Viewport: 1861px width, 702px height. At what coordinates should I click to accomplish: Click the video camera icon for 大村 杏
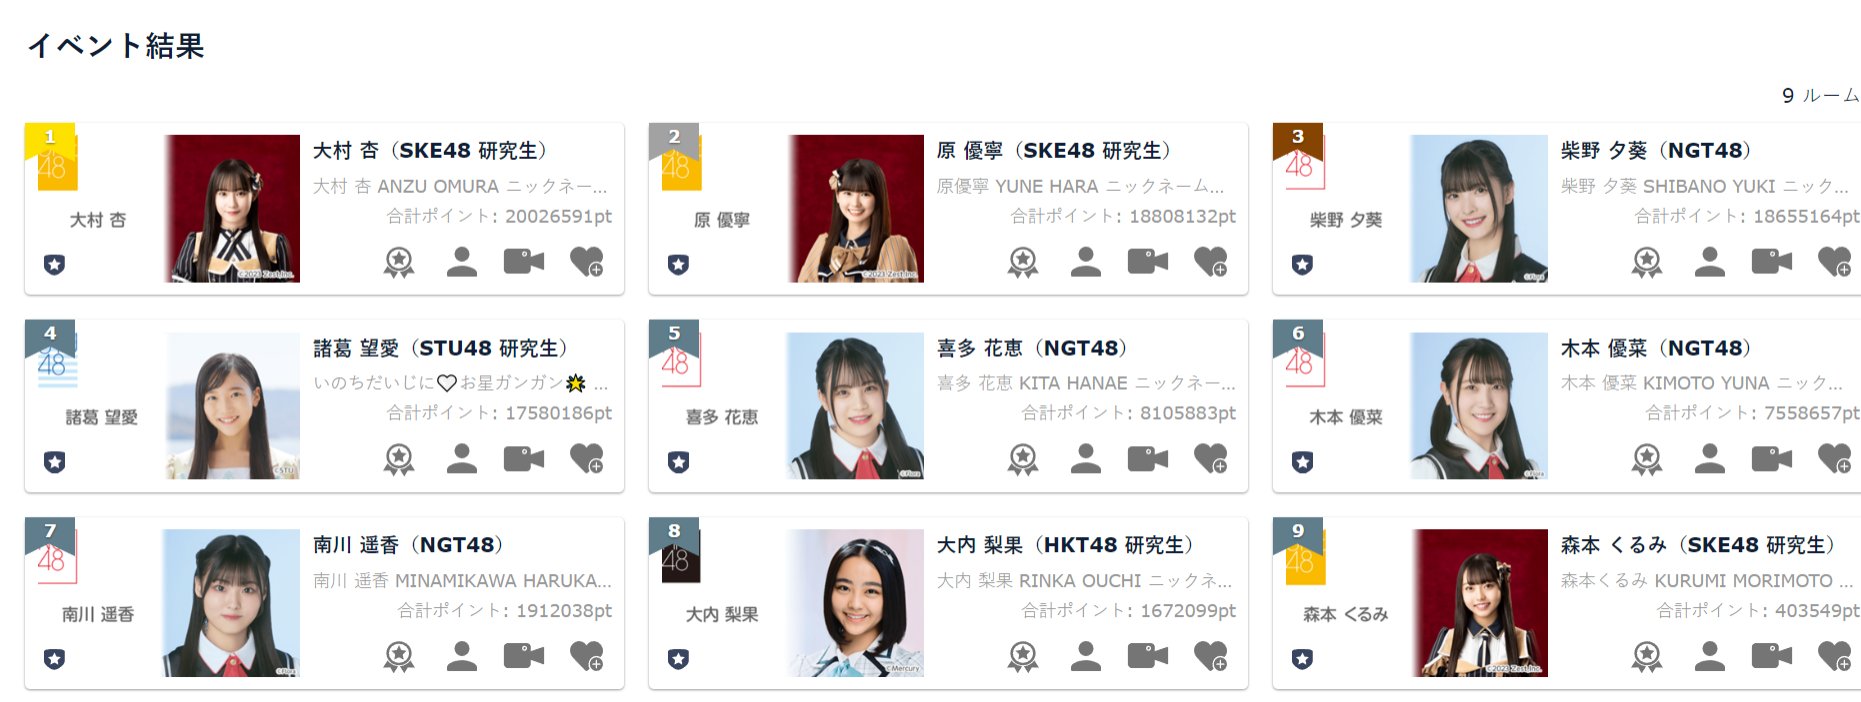(x=524, y=262)
